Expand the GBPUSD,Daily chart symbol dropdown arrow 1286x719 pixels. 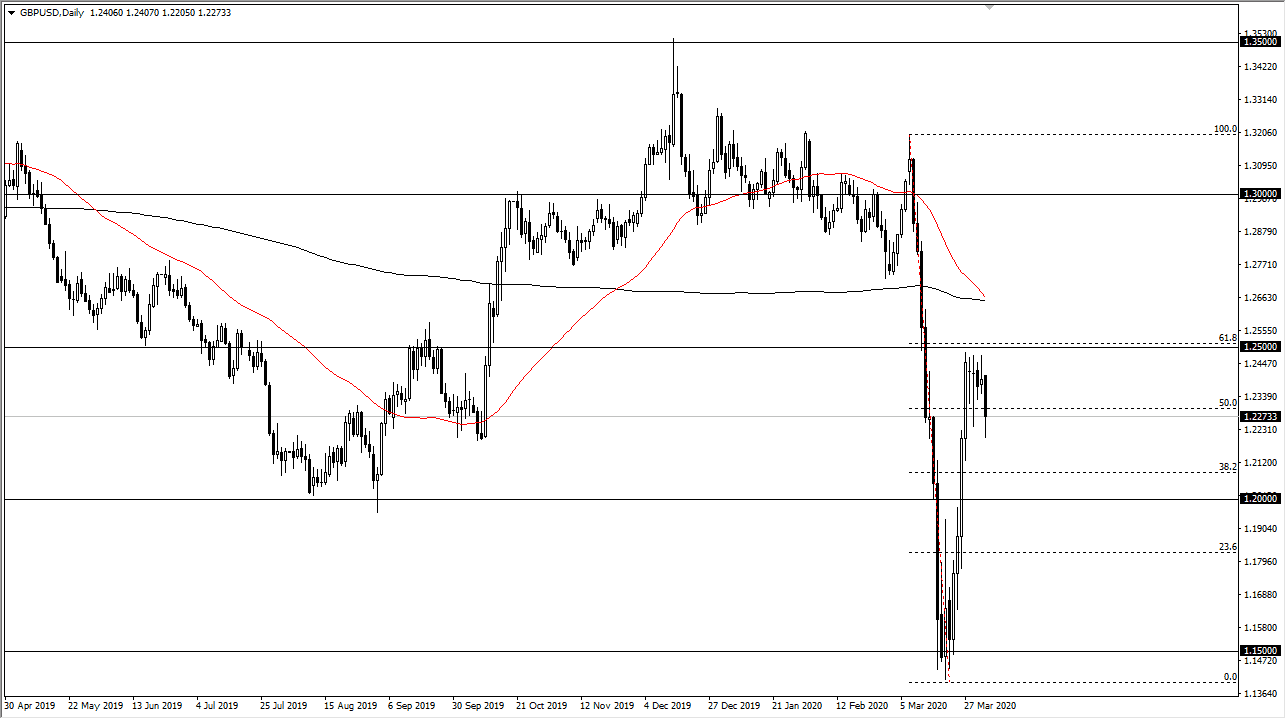tap(12, 14)
